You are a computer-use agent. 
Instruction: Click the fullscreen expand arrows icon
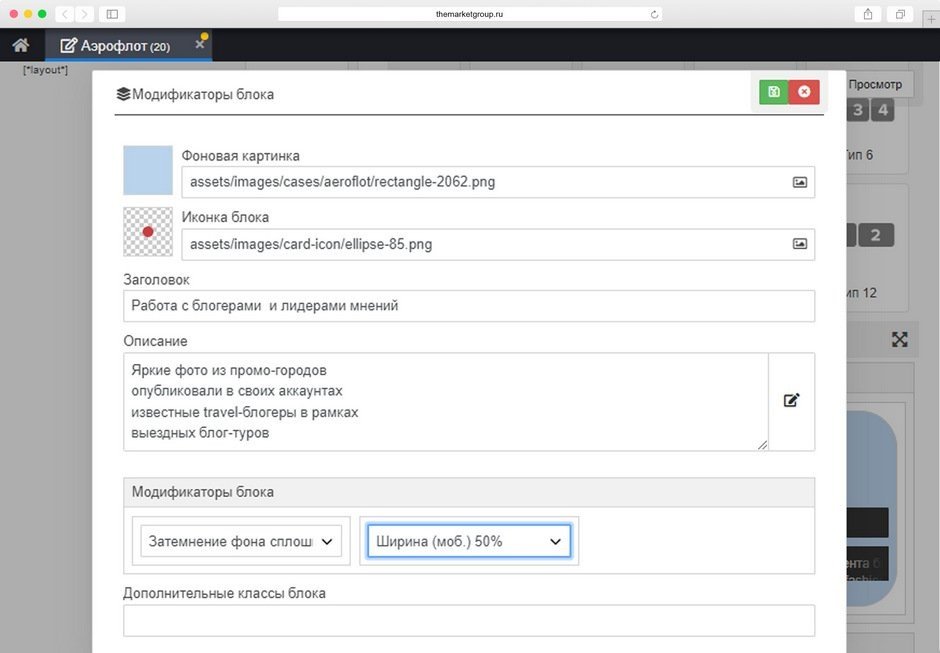pyautogui.click(x=899, y=339)
